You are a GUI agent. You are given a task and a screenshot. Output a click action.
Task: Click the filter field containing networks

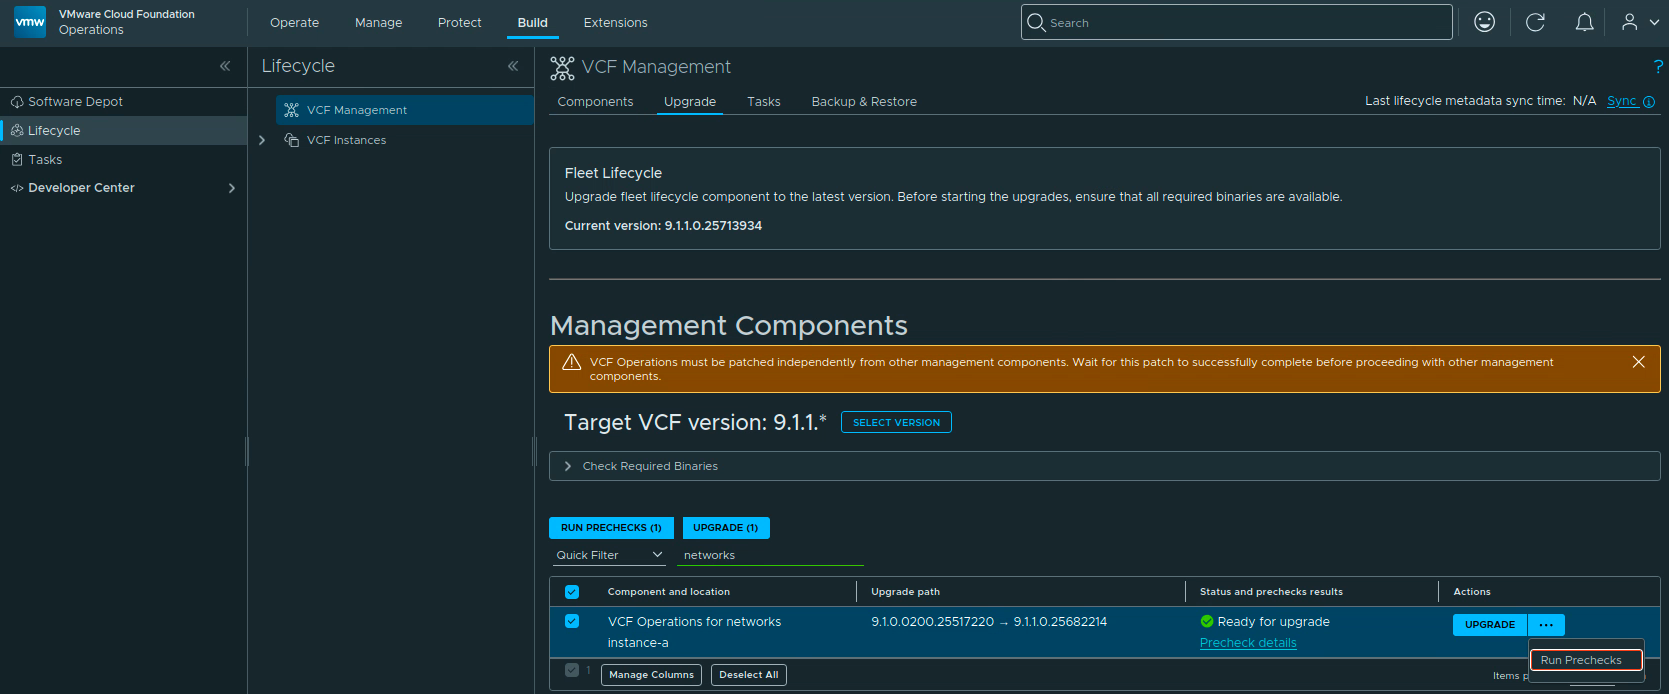[x=770, y=555]
